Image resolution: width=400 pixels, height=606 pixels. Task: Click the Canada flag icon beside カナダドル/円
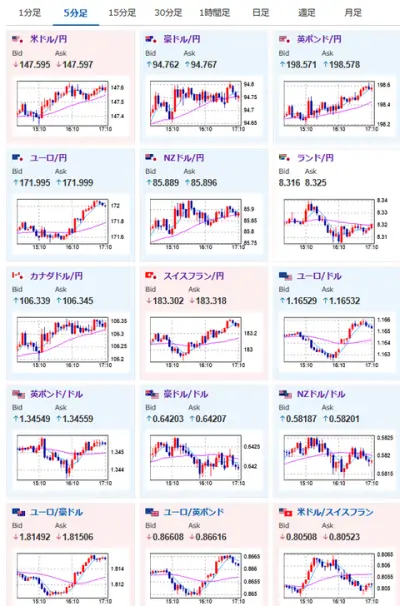(x=18, y=276)
